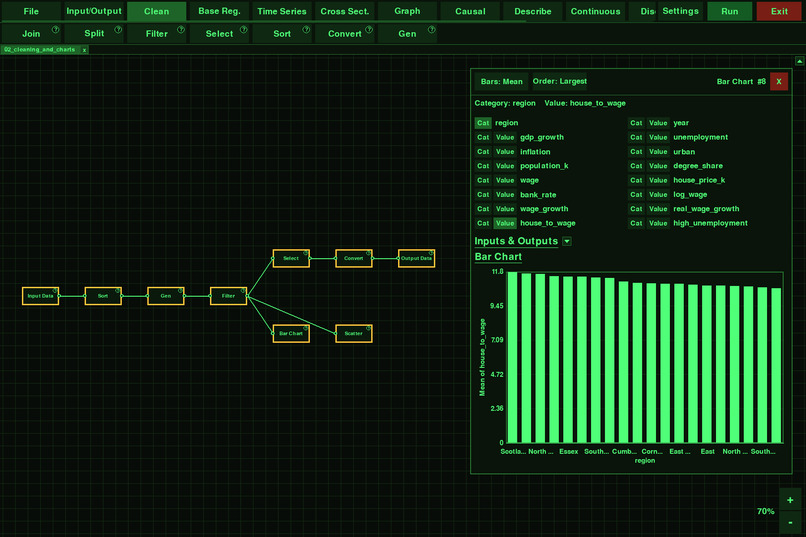Set urban as Cat

[636, 152]
